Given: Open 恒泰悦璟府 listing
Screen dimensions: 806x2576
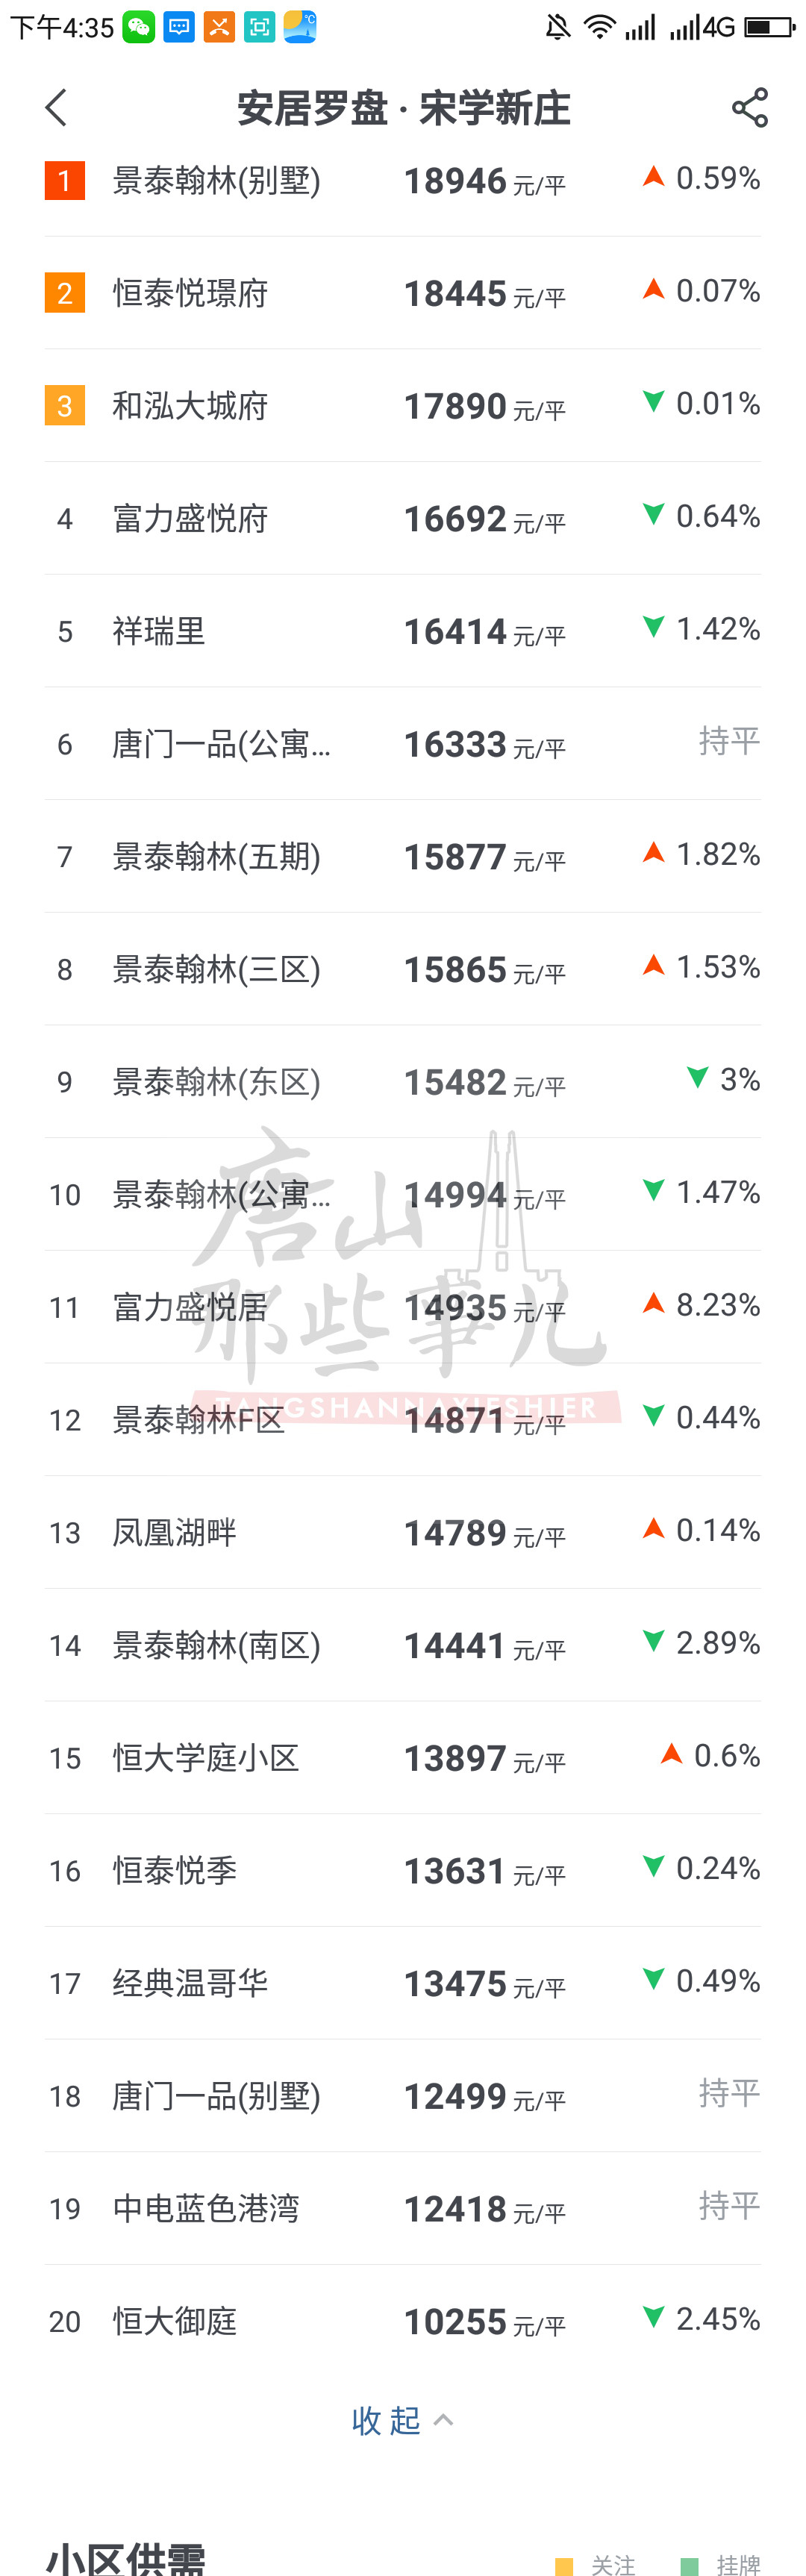Looking at the screenshot, I should tap(190, 294).
